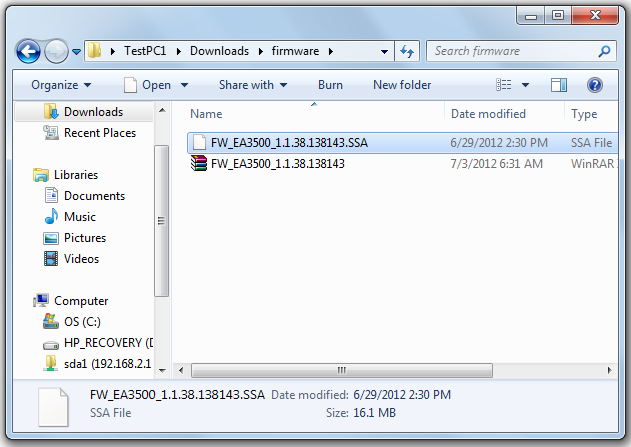Click the Refresh icon beside the address bar

(x=407, y=51)
